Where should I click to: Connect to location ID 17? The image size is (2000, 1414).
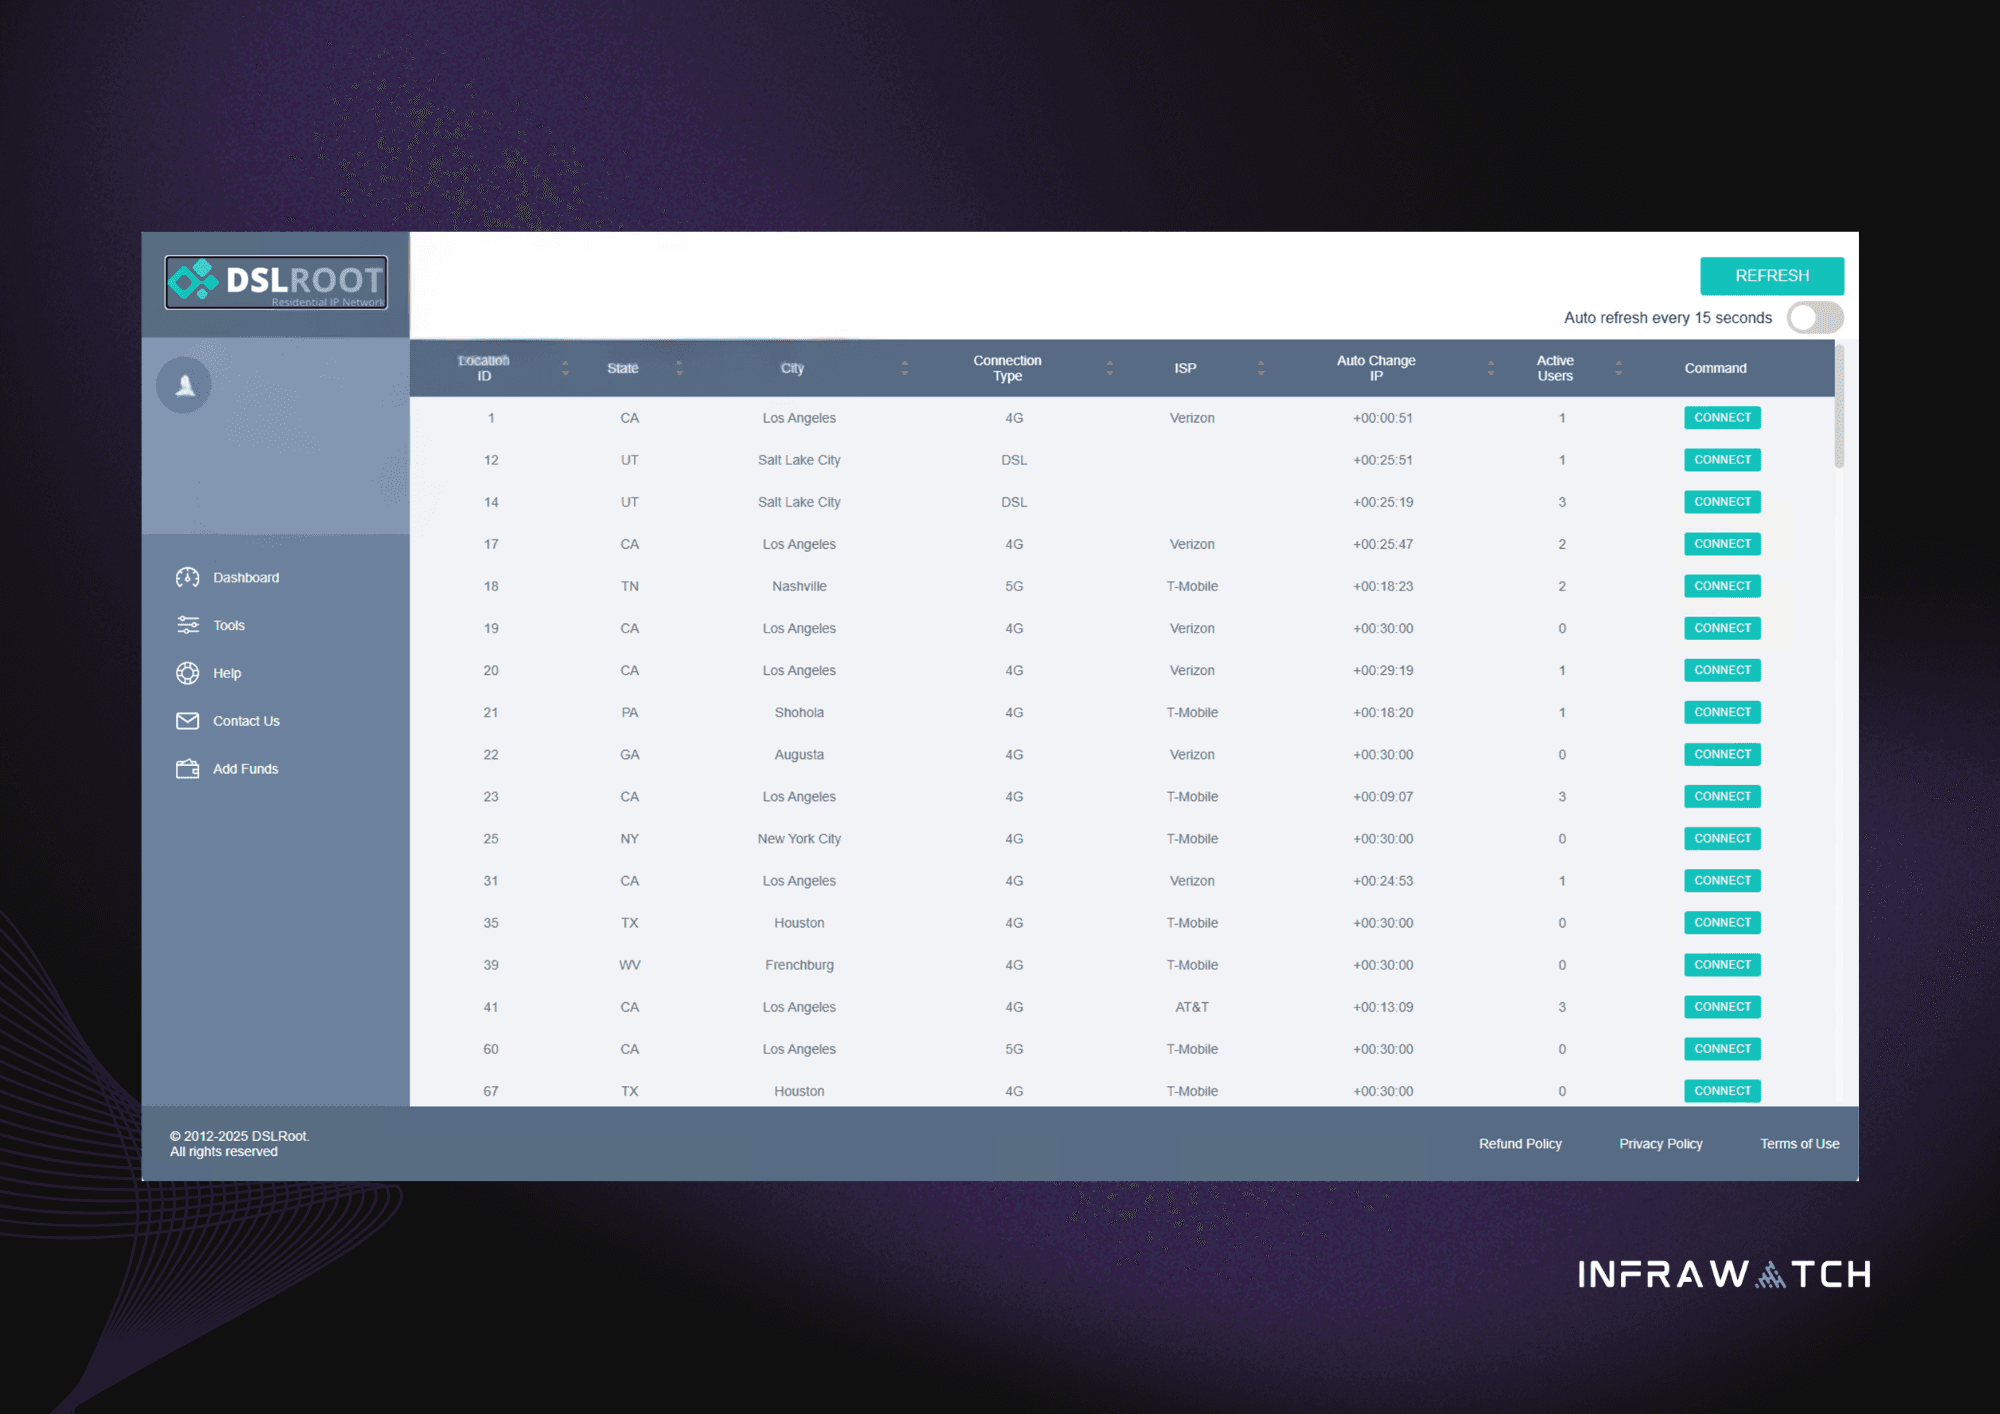1722,544
